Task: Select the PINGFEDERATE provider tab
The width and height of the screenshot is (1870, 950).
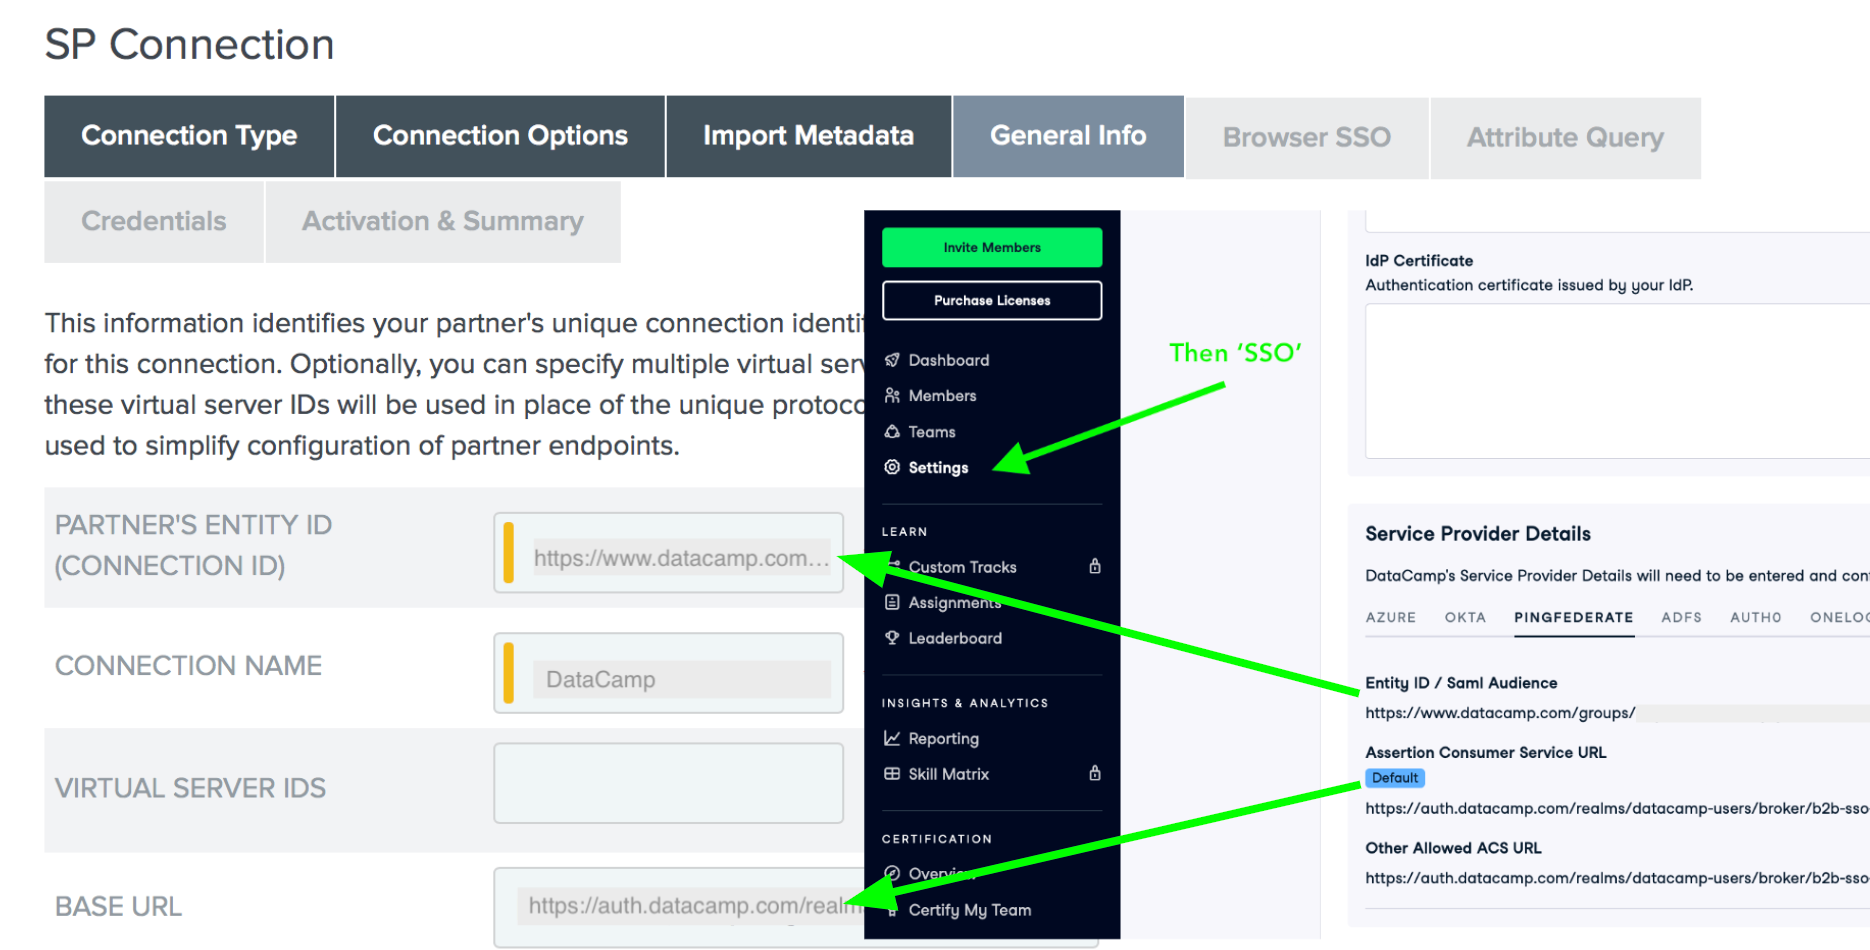Action: 1573,618
